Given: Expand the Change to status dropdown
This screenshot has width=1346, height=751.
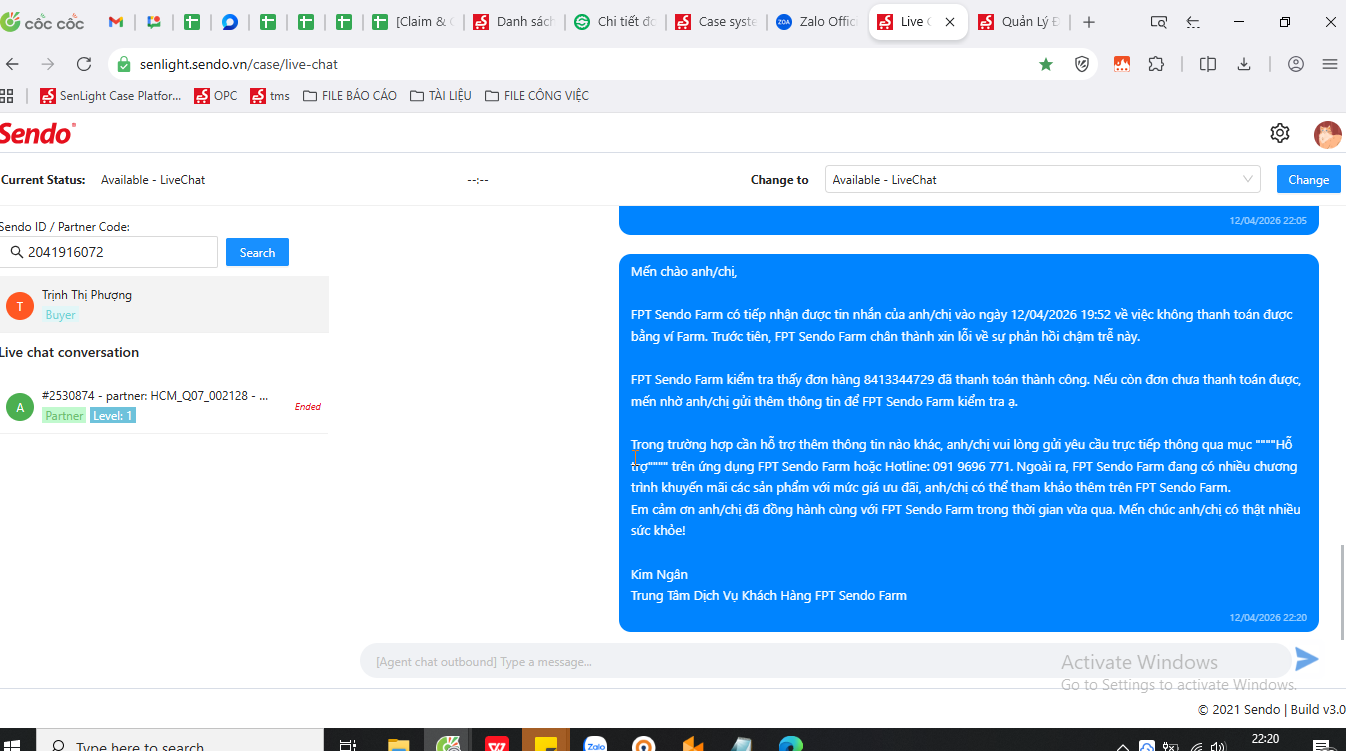Looking at the screenshot, I should 1043,179.
